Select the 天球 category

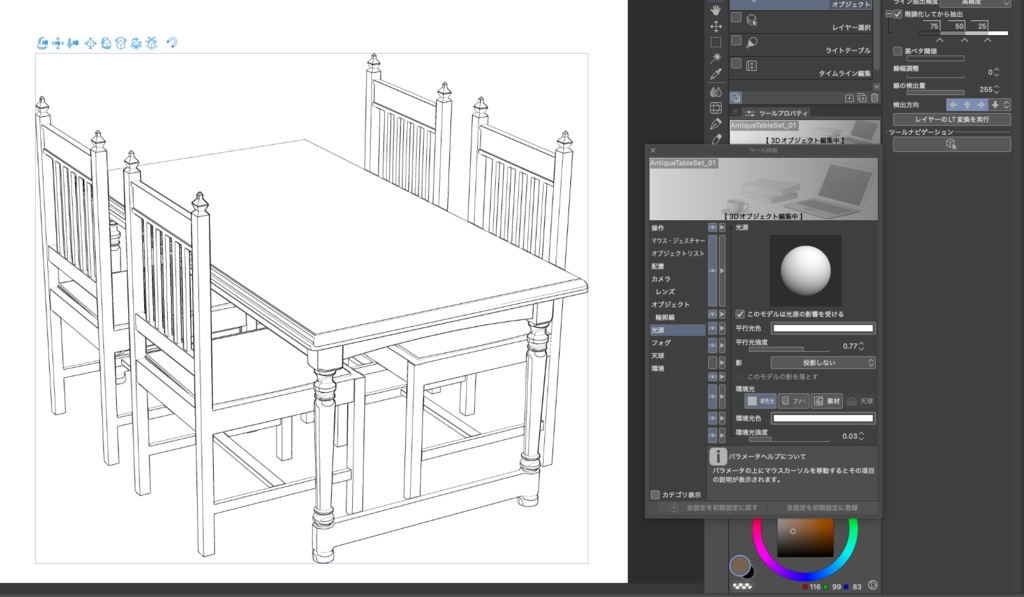(x=658, y=356)
